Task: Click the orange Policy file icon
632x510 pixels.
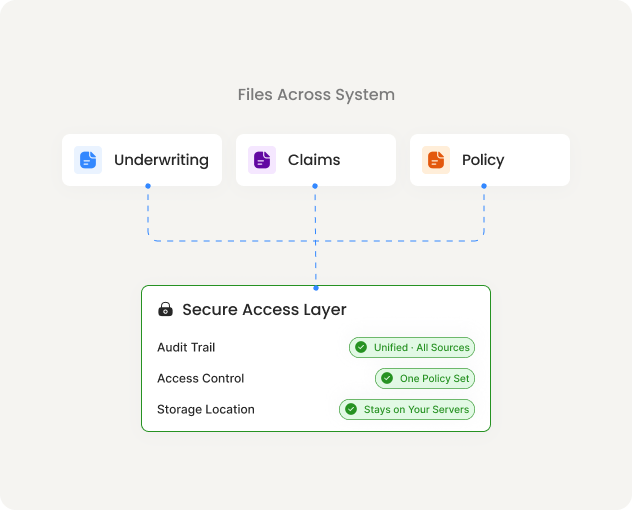Action: [x=436, y=160]
